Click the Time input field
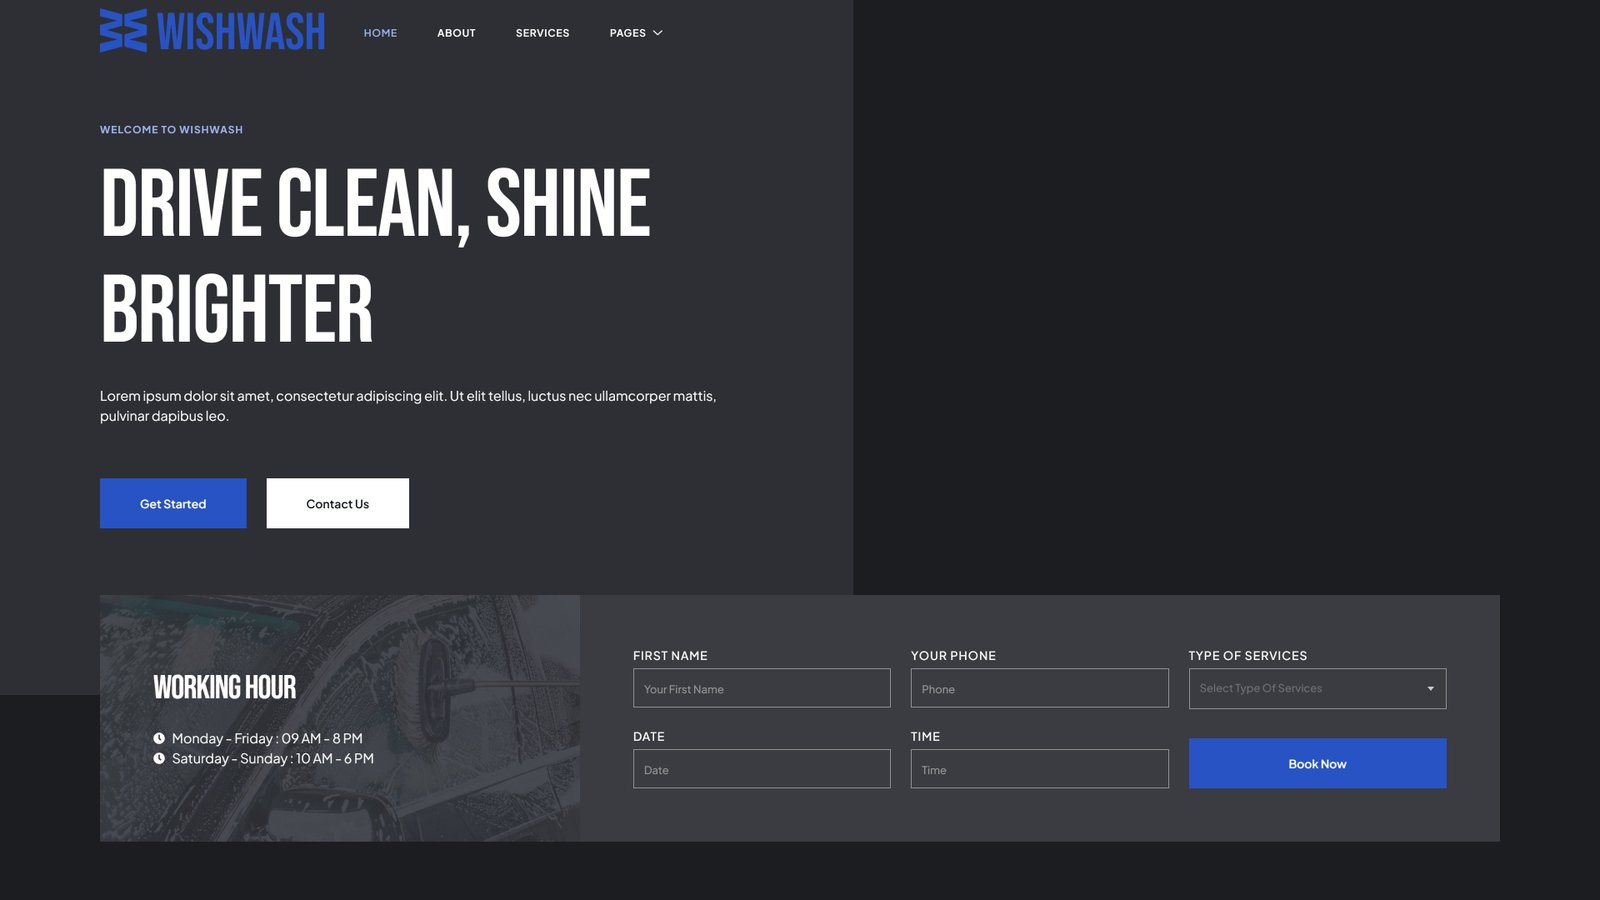This screenshot has width=1600, height=900. (1039, 769)
